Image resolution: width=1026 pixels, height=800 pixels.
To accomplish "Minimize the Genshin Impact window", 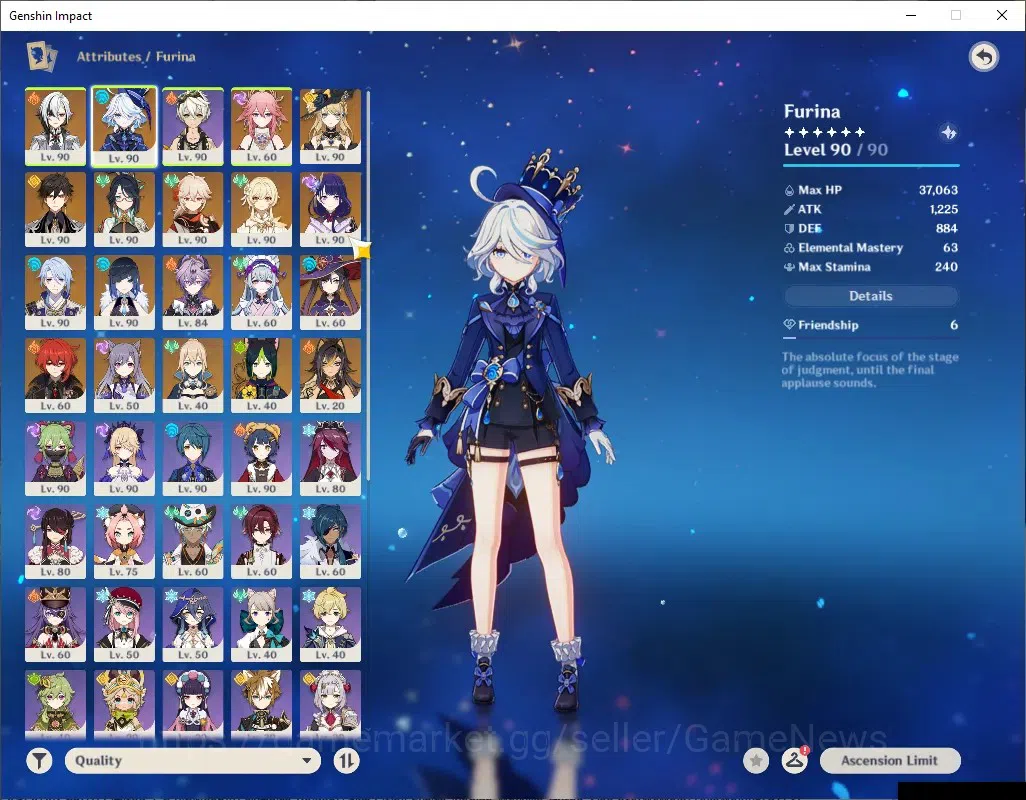I will pyautogui.click(x=911, y=15).
